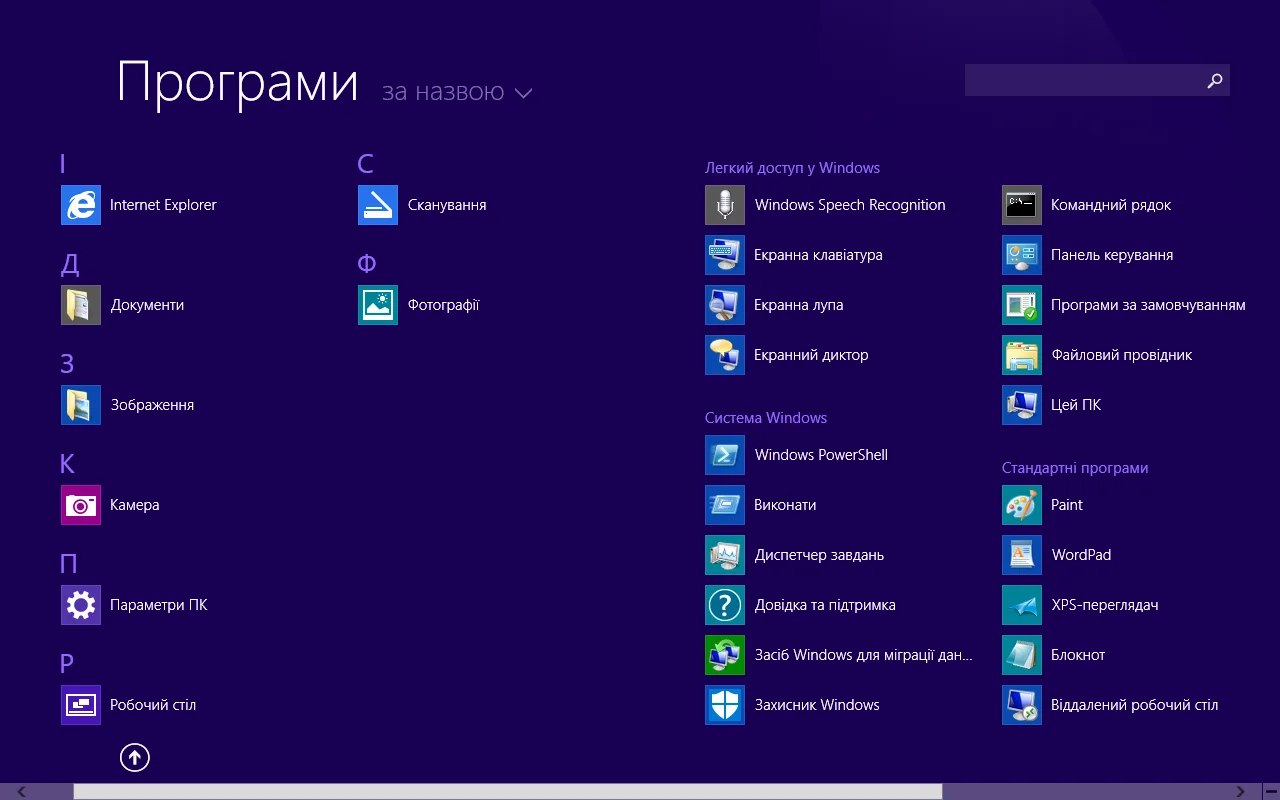The image size is (1280, 800).
Task: Expand the 'за назвою' sort dropdown
Action: point(457,93)
